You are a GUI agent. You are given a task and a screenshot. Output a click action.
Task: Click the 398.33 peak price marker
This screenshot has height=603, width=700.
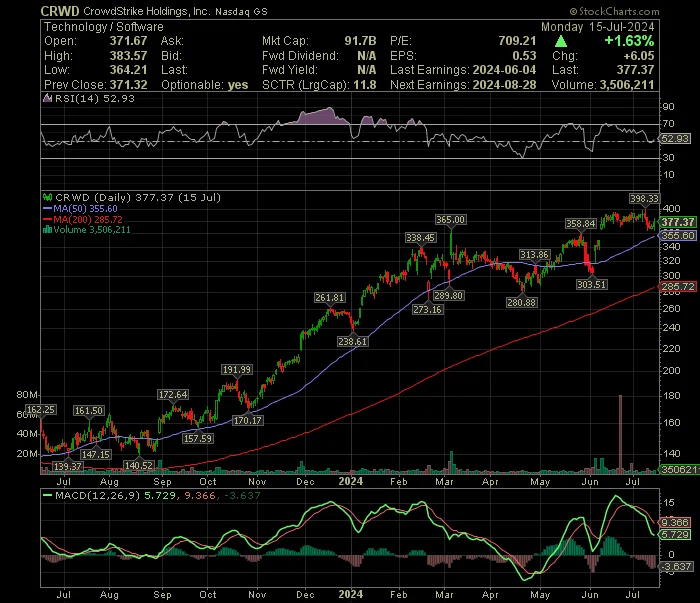coord(644,199)
